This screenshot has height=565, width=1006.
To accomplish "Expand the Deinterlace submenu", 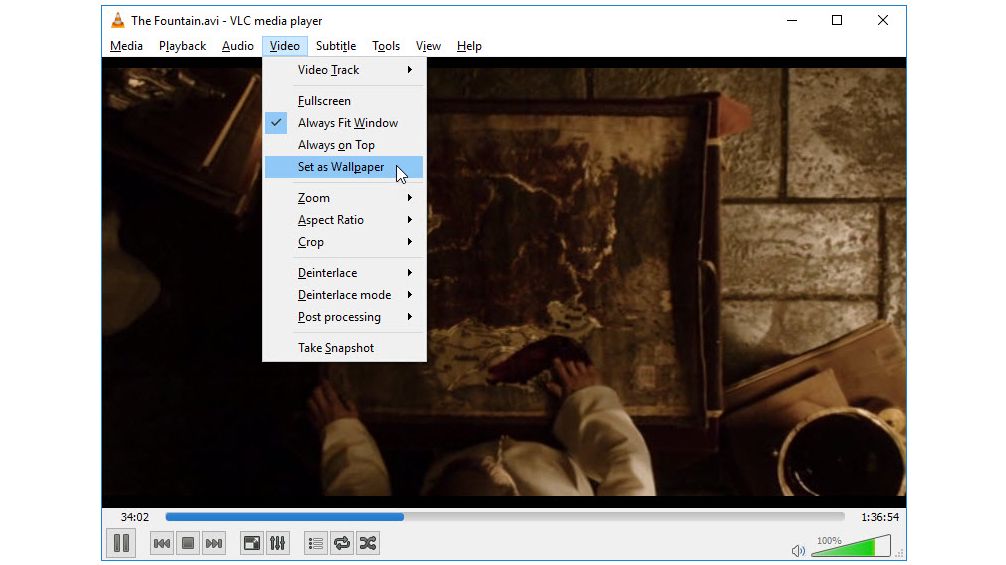I will click(x=344, y=273).
